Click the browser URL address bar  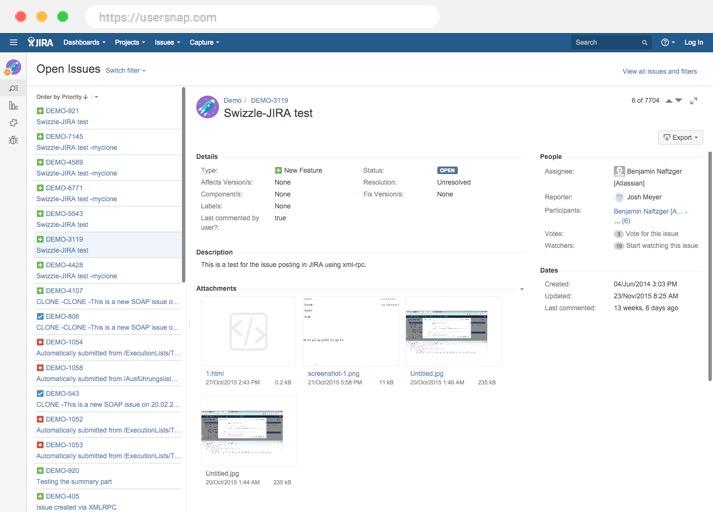point(262,17)
